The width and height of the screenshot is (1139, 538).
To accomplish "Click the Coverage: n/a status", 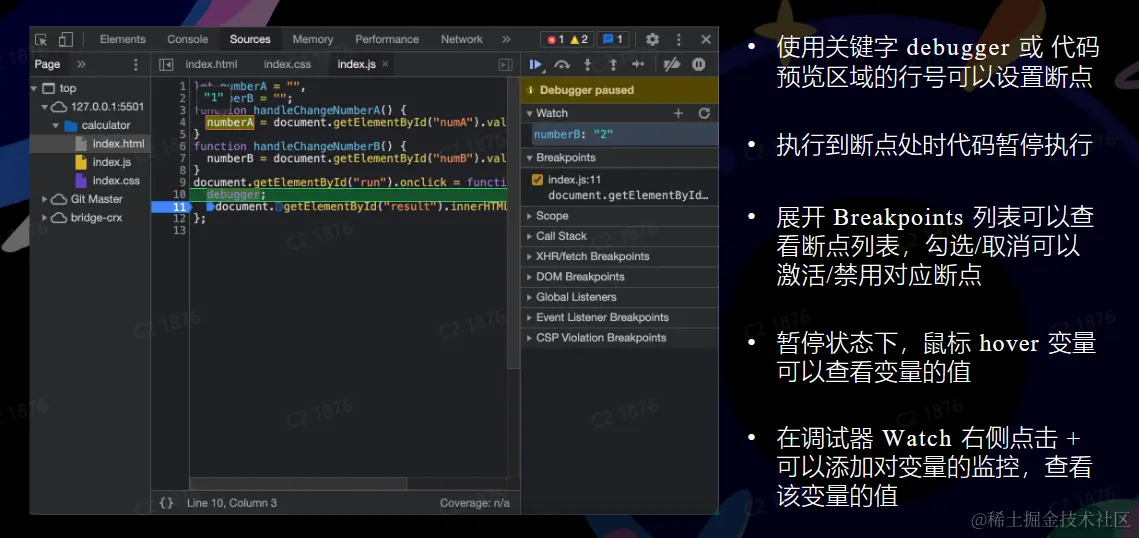I will pos(474,502).
